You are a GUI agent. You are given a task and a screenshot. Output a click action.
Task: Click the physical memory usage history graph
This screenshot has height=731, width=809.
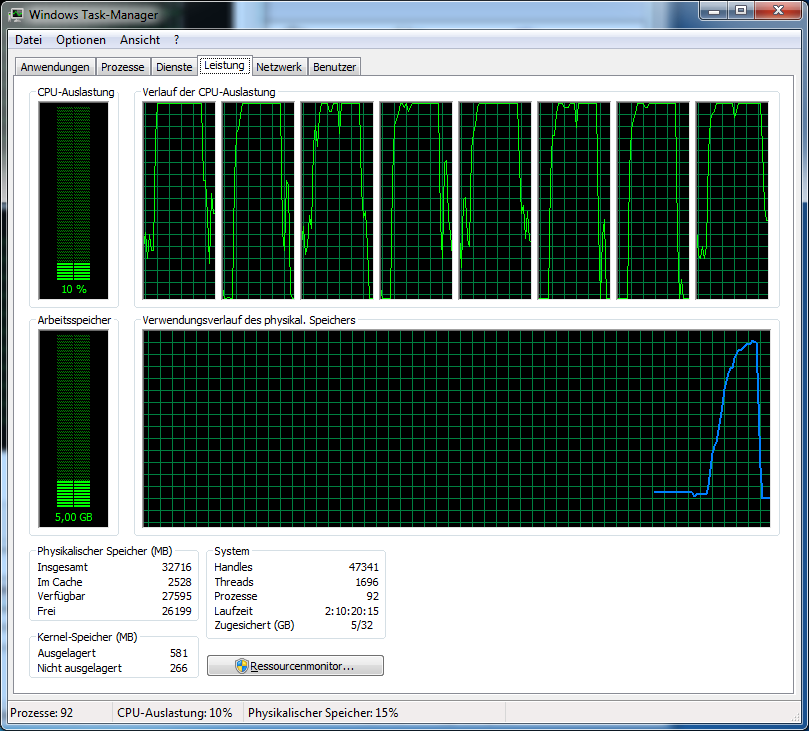tap(457, 428)
